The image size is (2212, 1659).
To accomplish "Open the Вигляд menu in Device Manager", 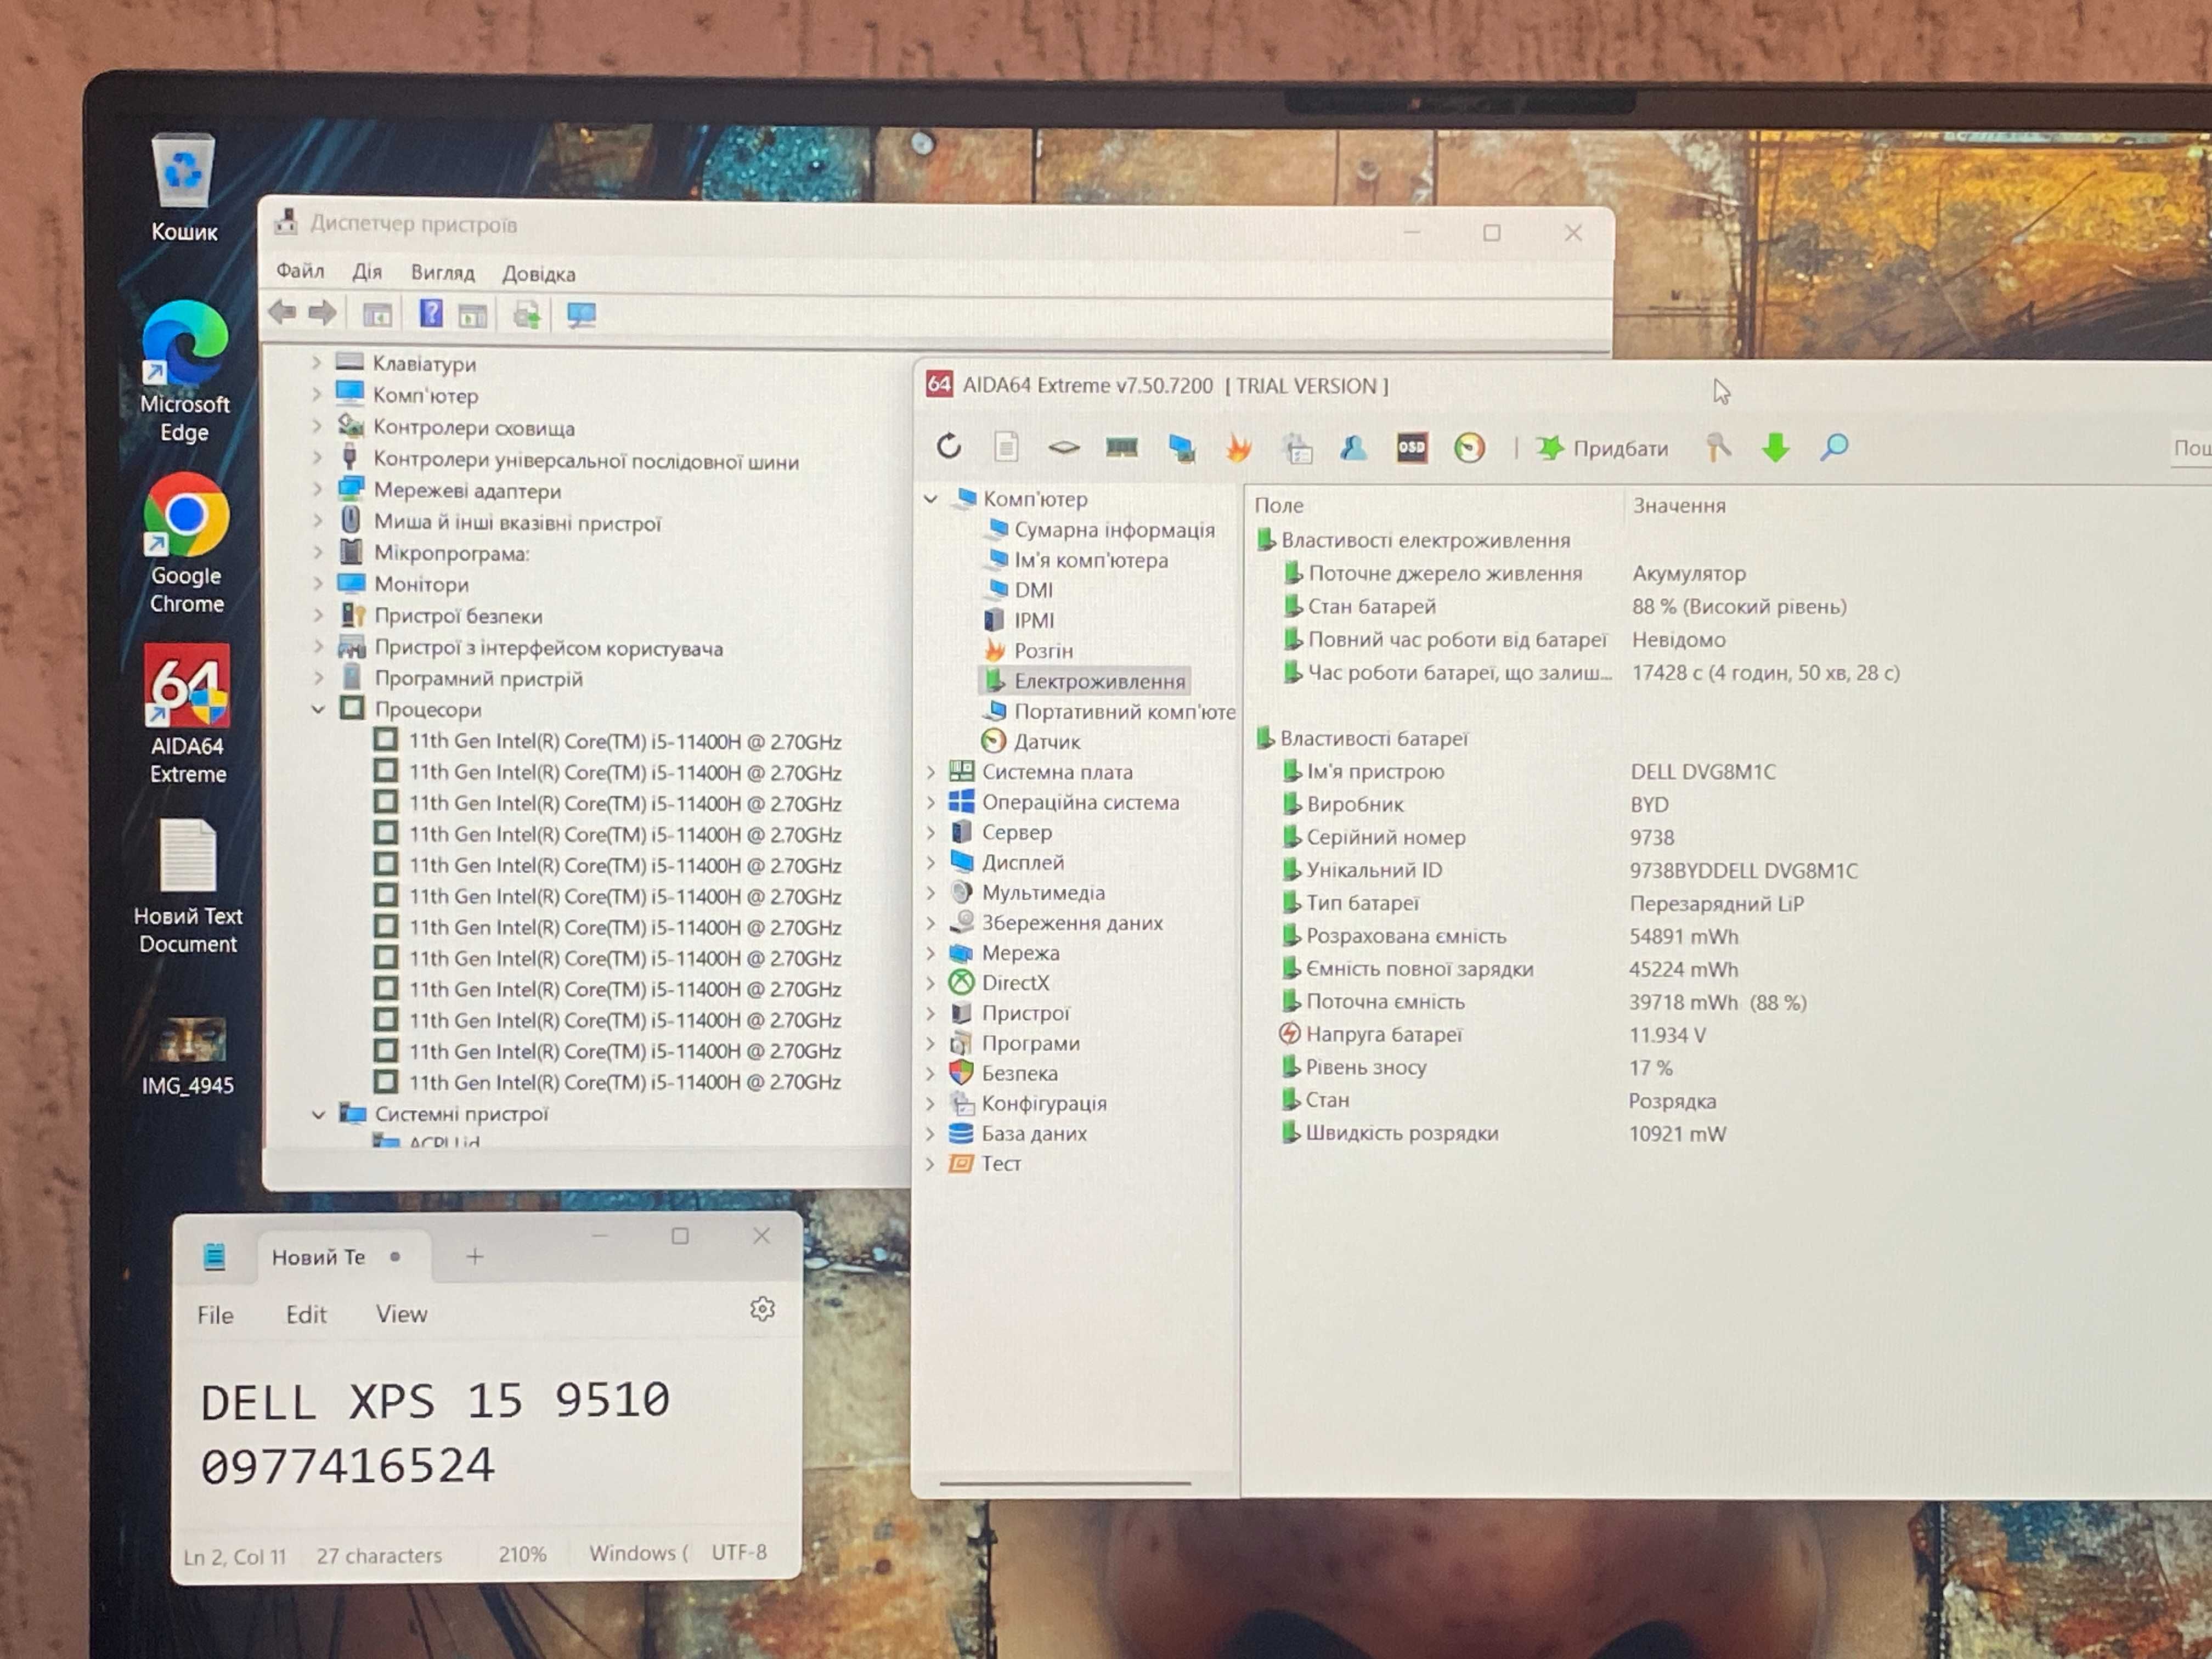I will point(442,272).
